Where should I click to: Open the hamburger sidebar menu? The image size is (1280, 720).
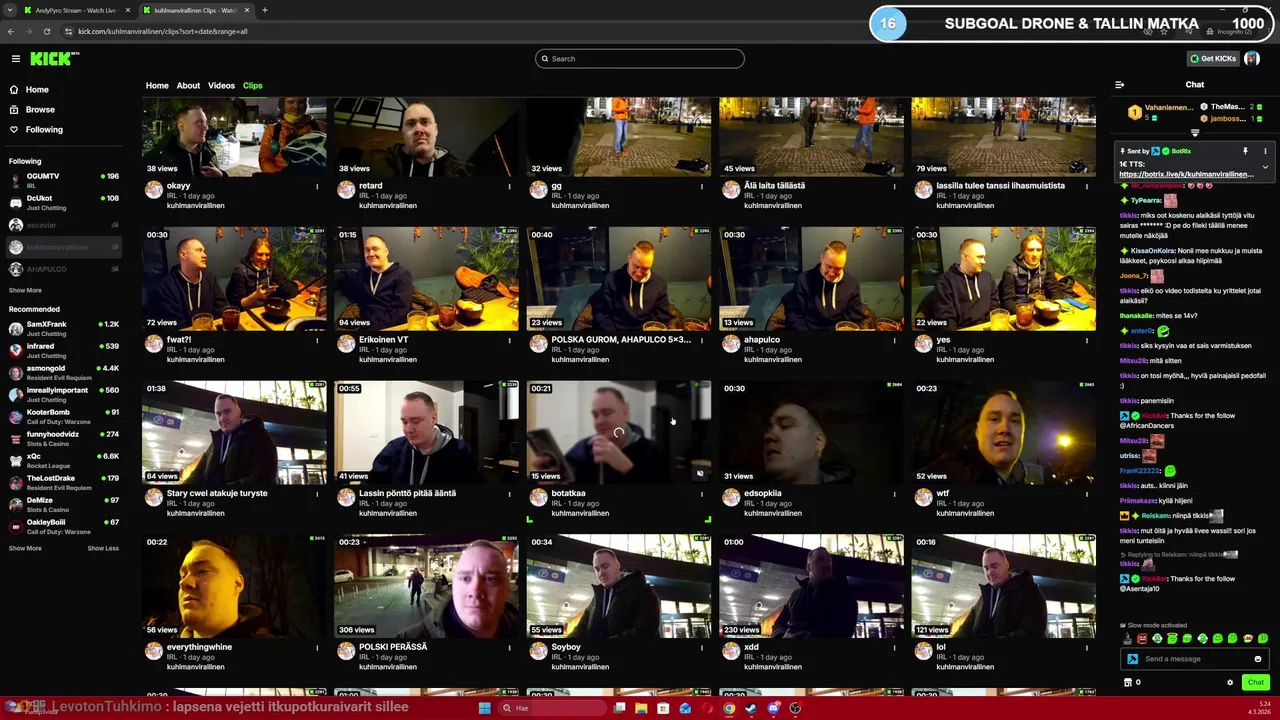tap(15, 59)
